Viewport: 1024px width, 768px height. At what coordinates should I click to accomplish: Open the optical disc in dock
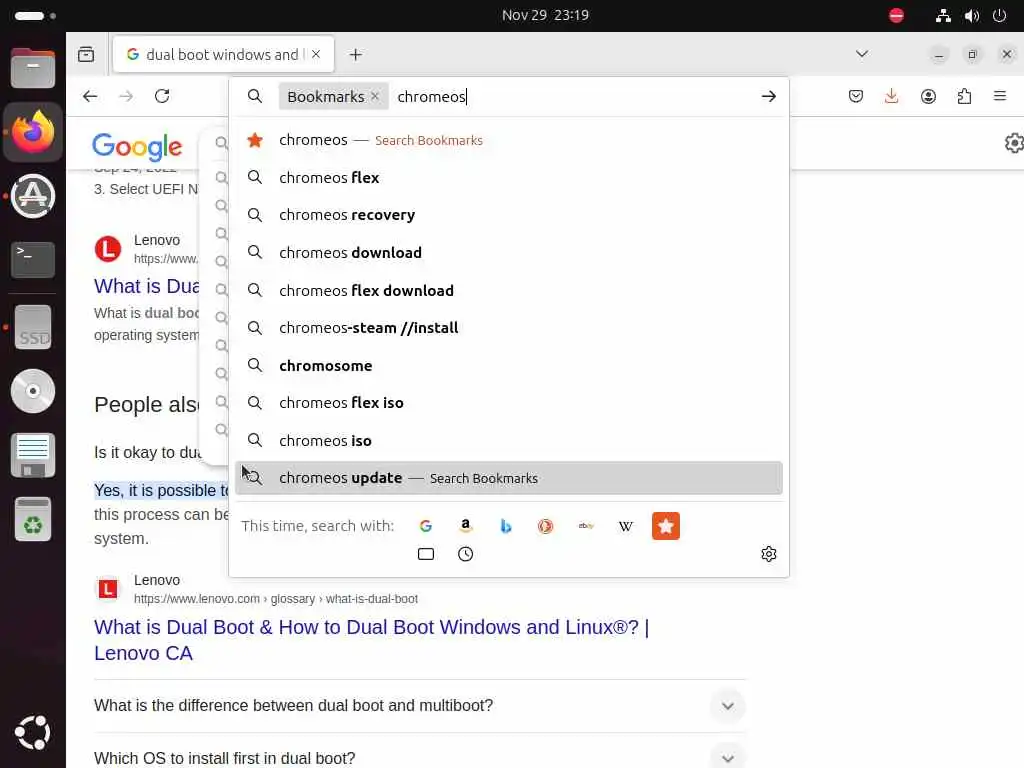[33, 391]
